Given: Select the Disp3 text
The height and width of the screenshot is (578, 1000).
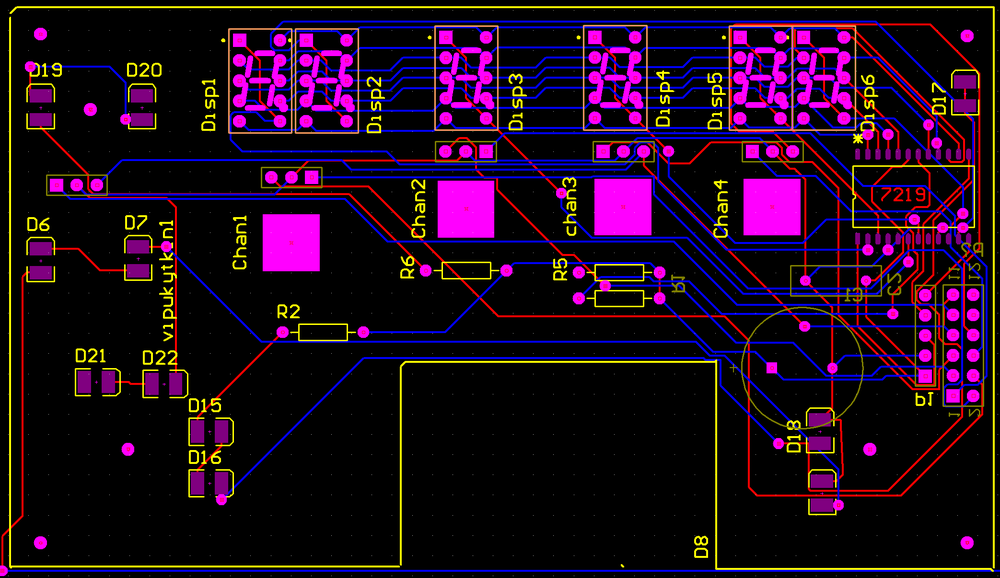Looking at the screenshot, I should click(515, 102).
